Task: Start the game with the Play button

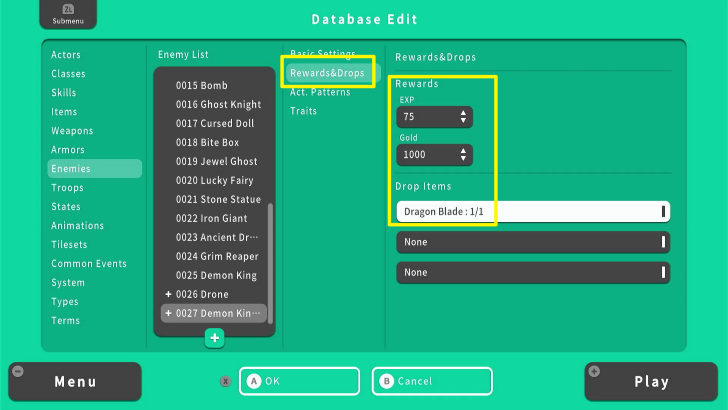Action: (651, 382)
